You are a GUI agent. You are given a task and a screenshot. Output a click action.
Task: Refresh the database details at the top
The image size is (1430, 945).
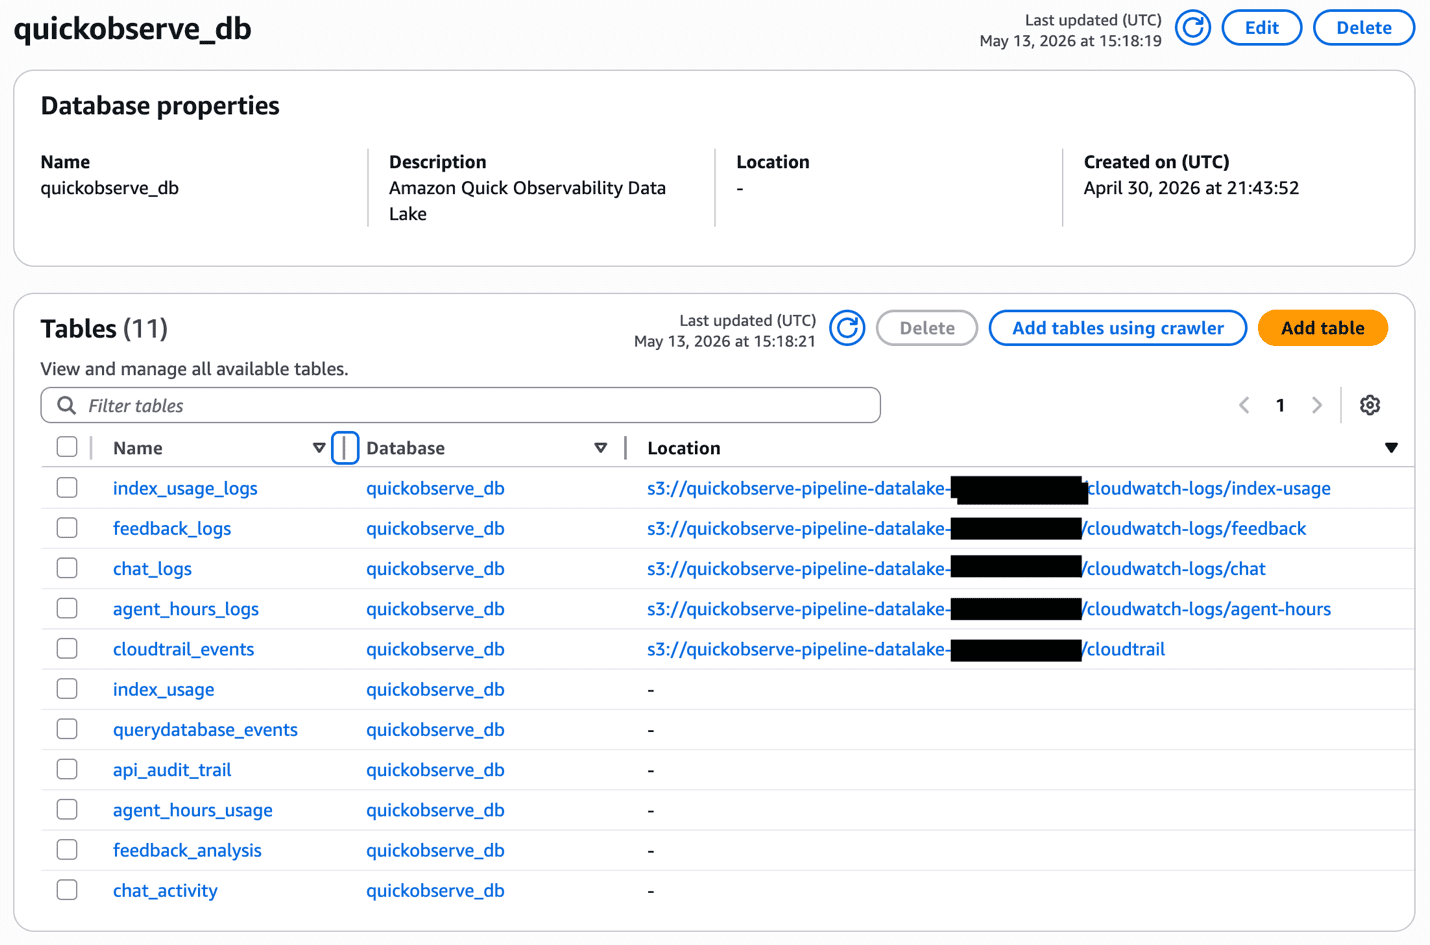pyautogui.click(x=1192, y=28)
